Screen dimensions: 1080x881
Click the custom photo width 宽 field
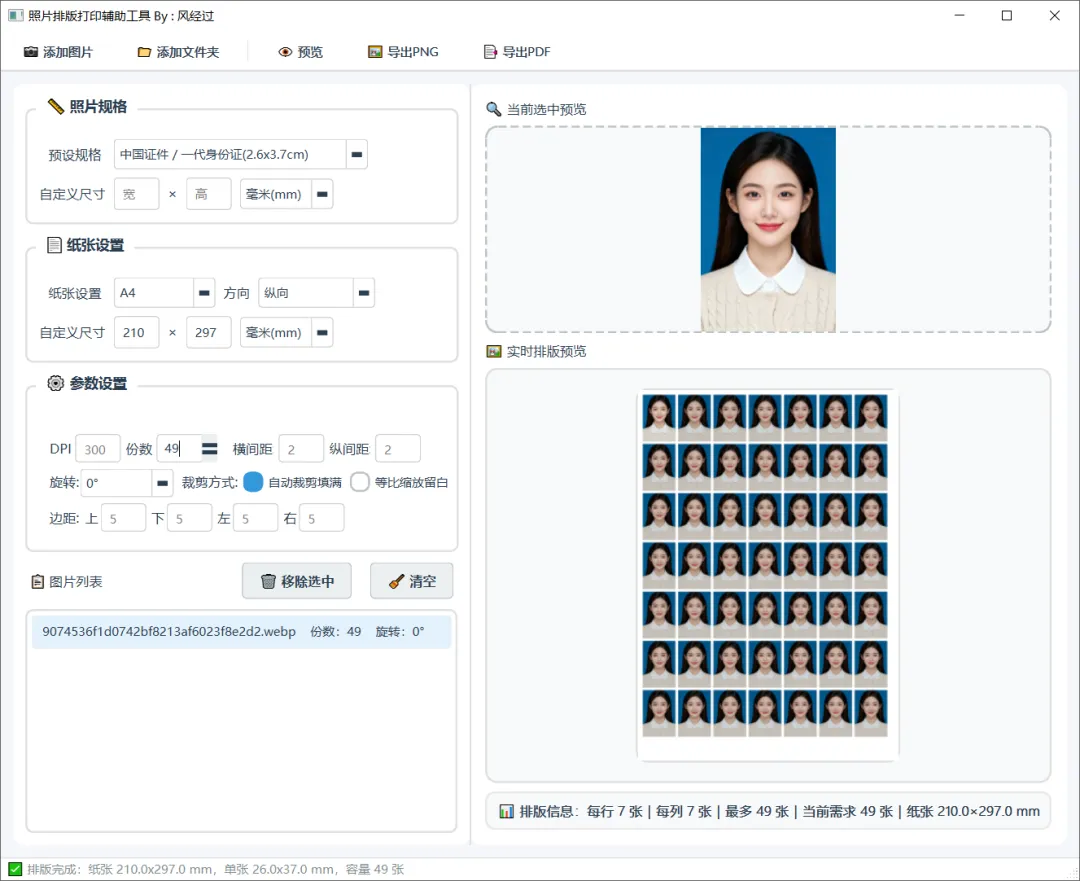(x=136, y=194)
